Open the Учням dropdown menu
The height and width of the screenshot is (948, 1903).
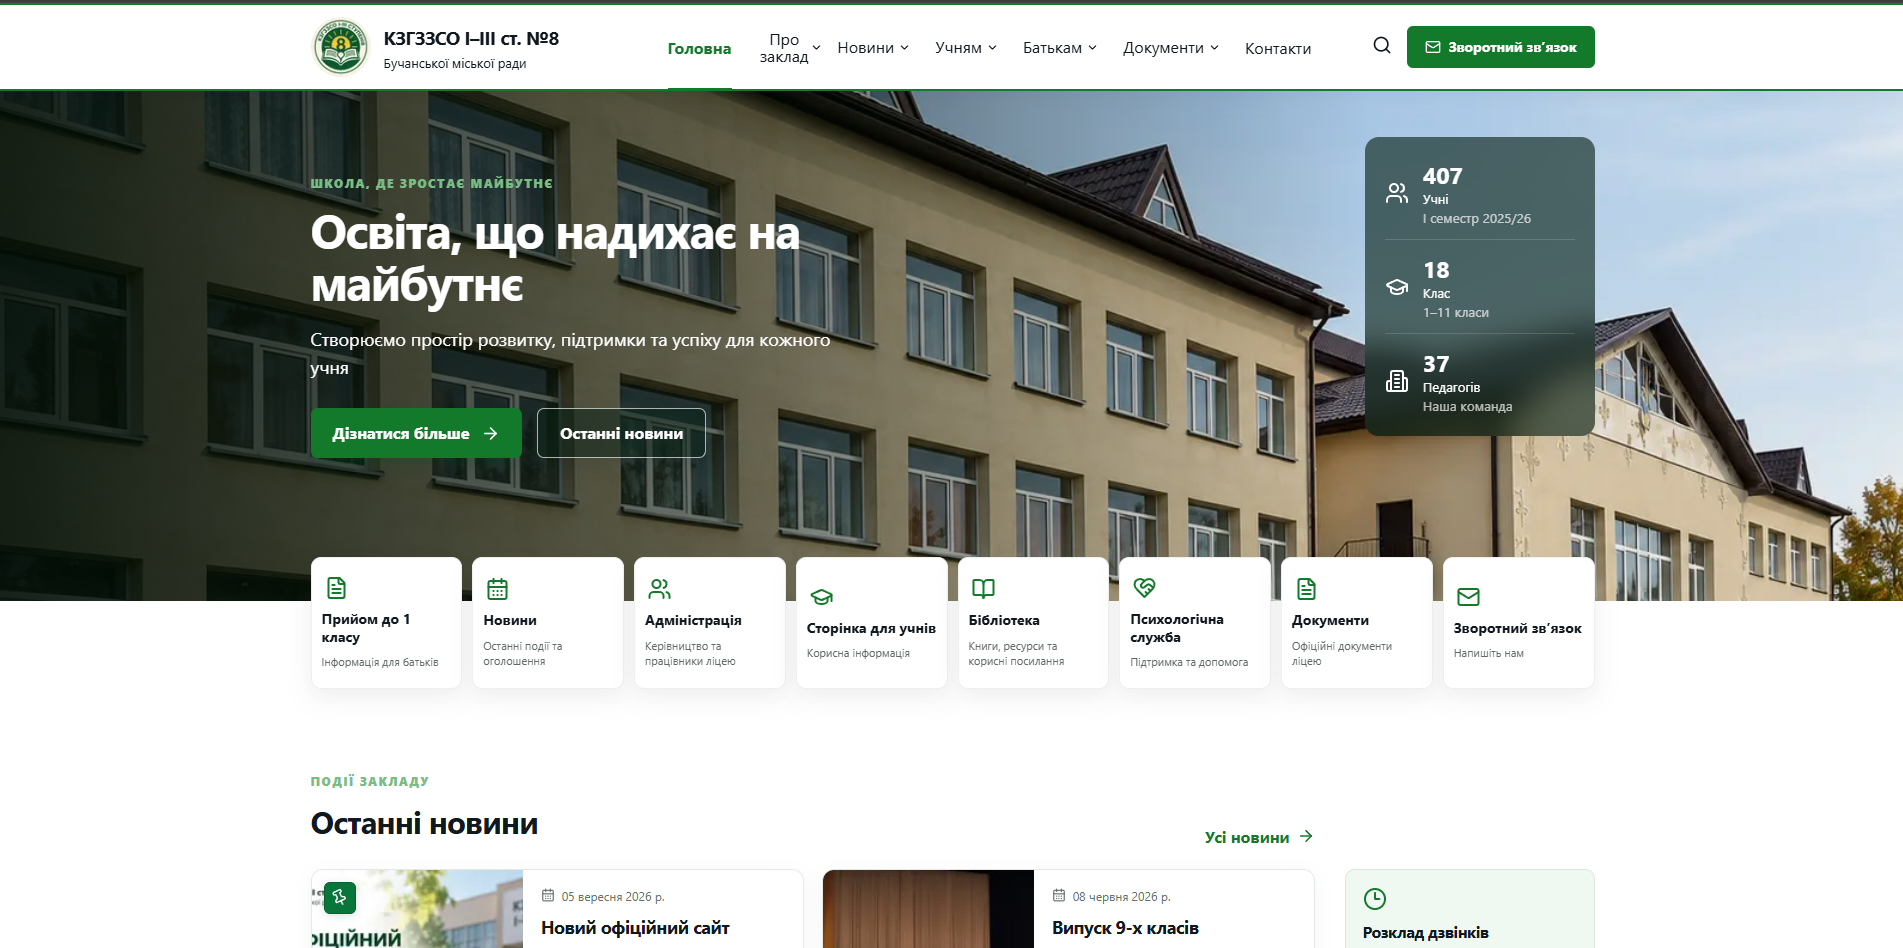point(966,48)
